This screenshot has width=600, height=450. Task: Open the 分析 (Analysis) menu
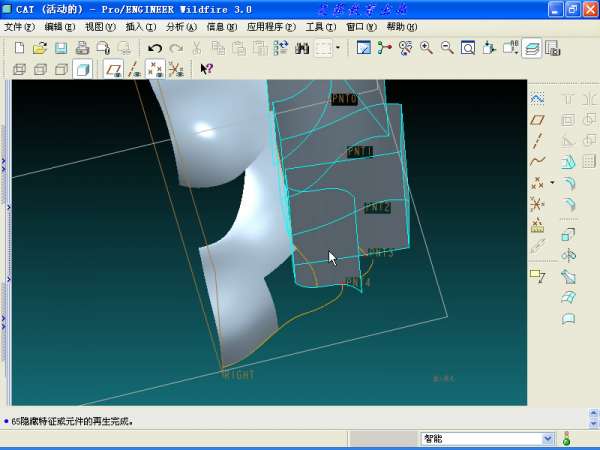[181, 27]
